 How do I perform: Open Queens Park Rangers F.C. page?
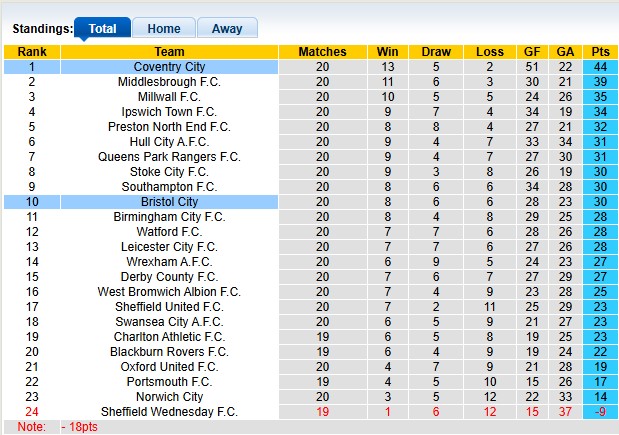(x=169, y=157)
